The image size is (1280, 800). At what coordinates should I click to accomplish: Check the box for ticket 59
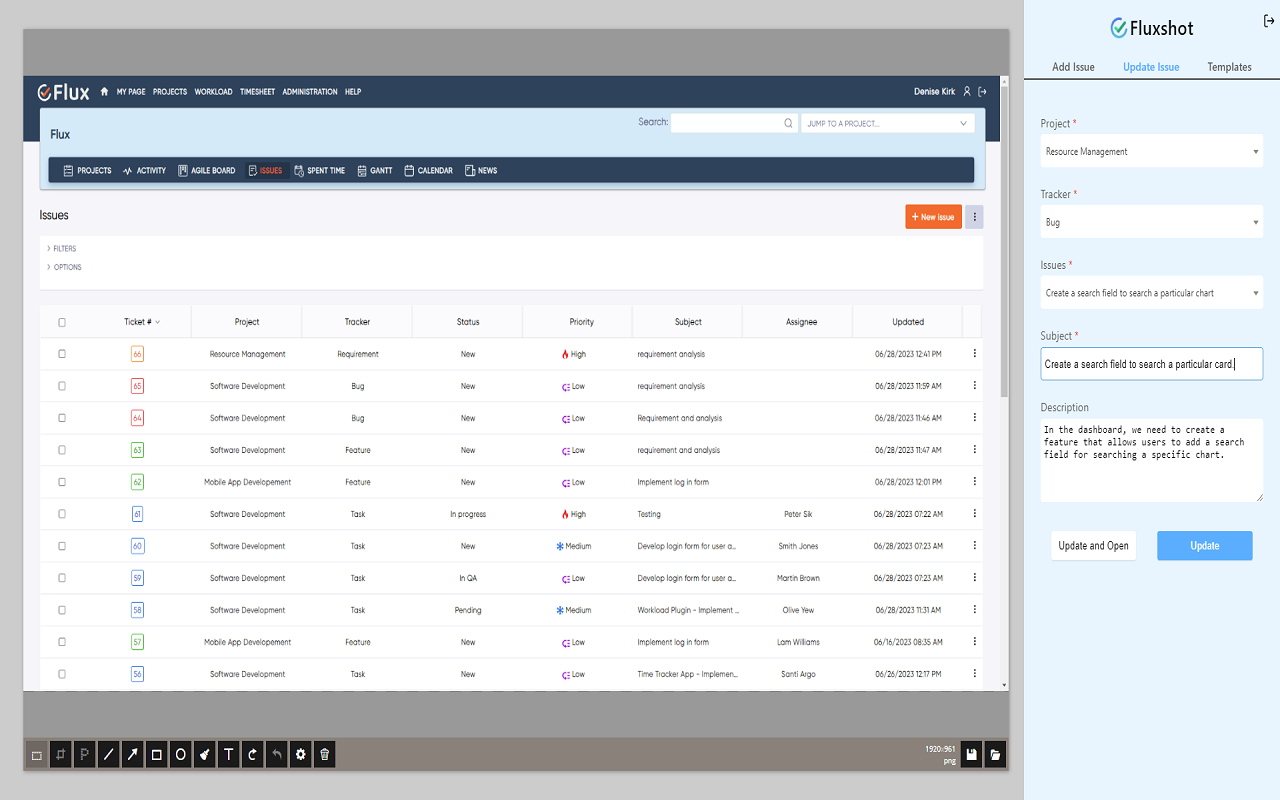62,578
